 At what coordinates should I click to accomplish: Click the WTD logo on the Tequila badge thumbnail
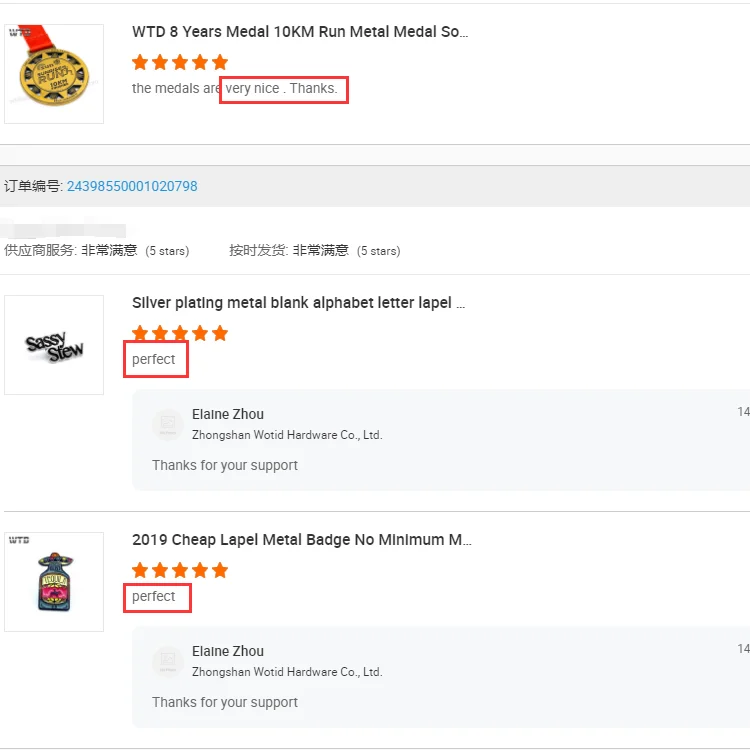click(x=19, y=540)
